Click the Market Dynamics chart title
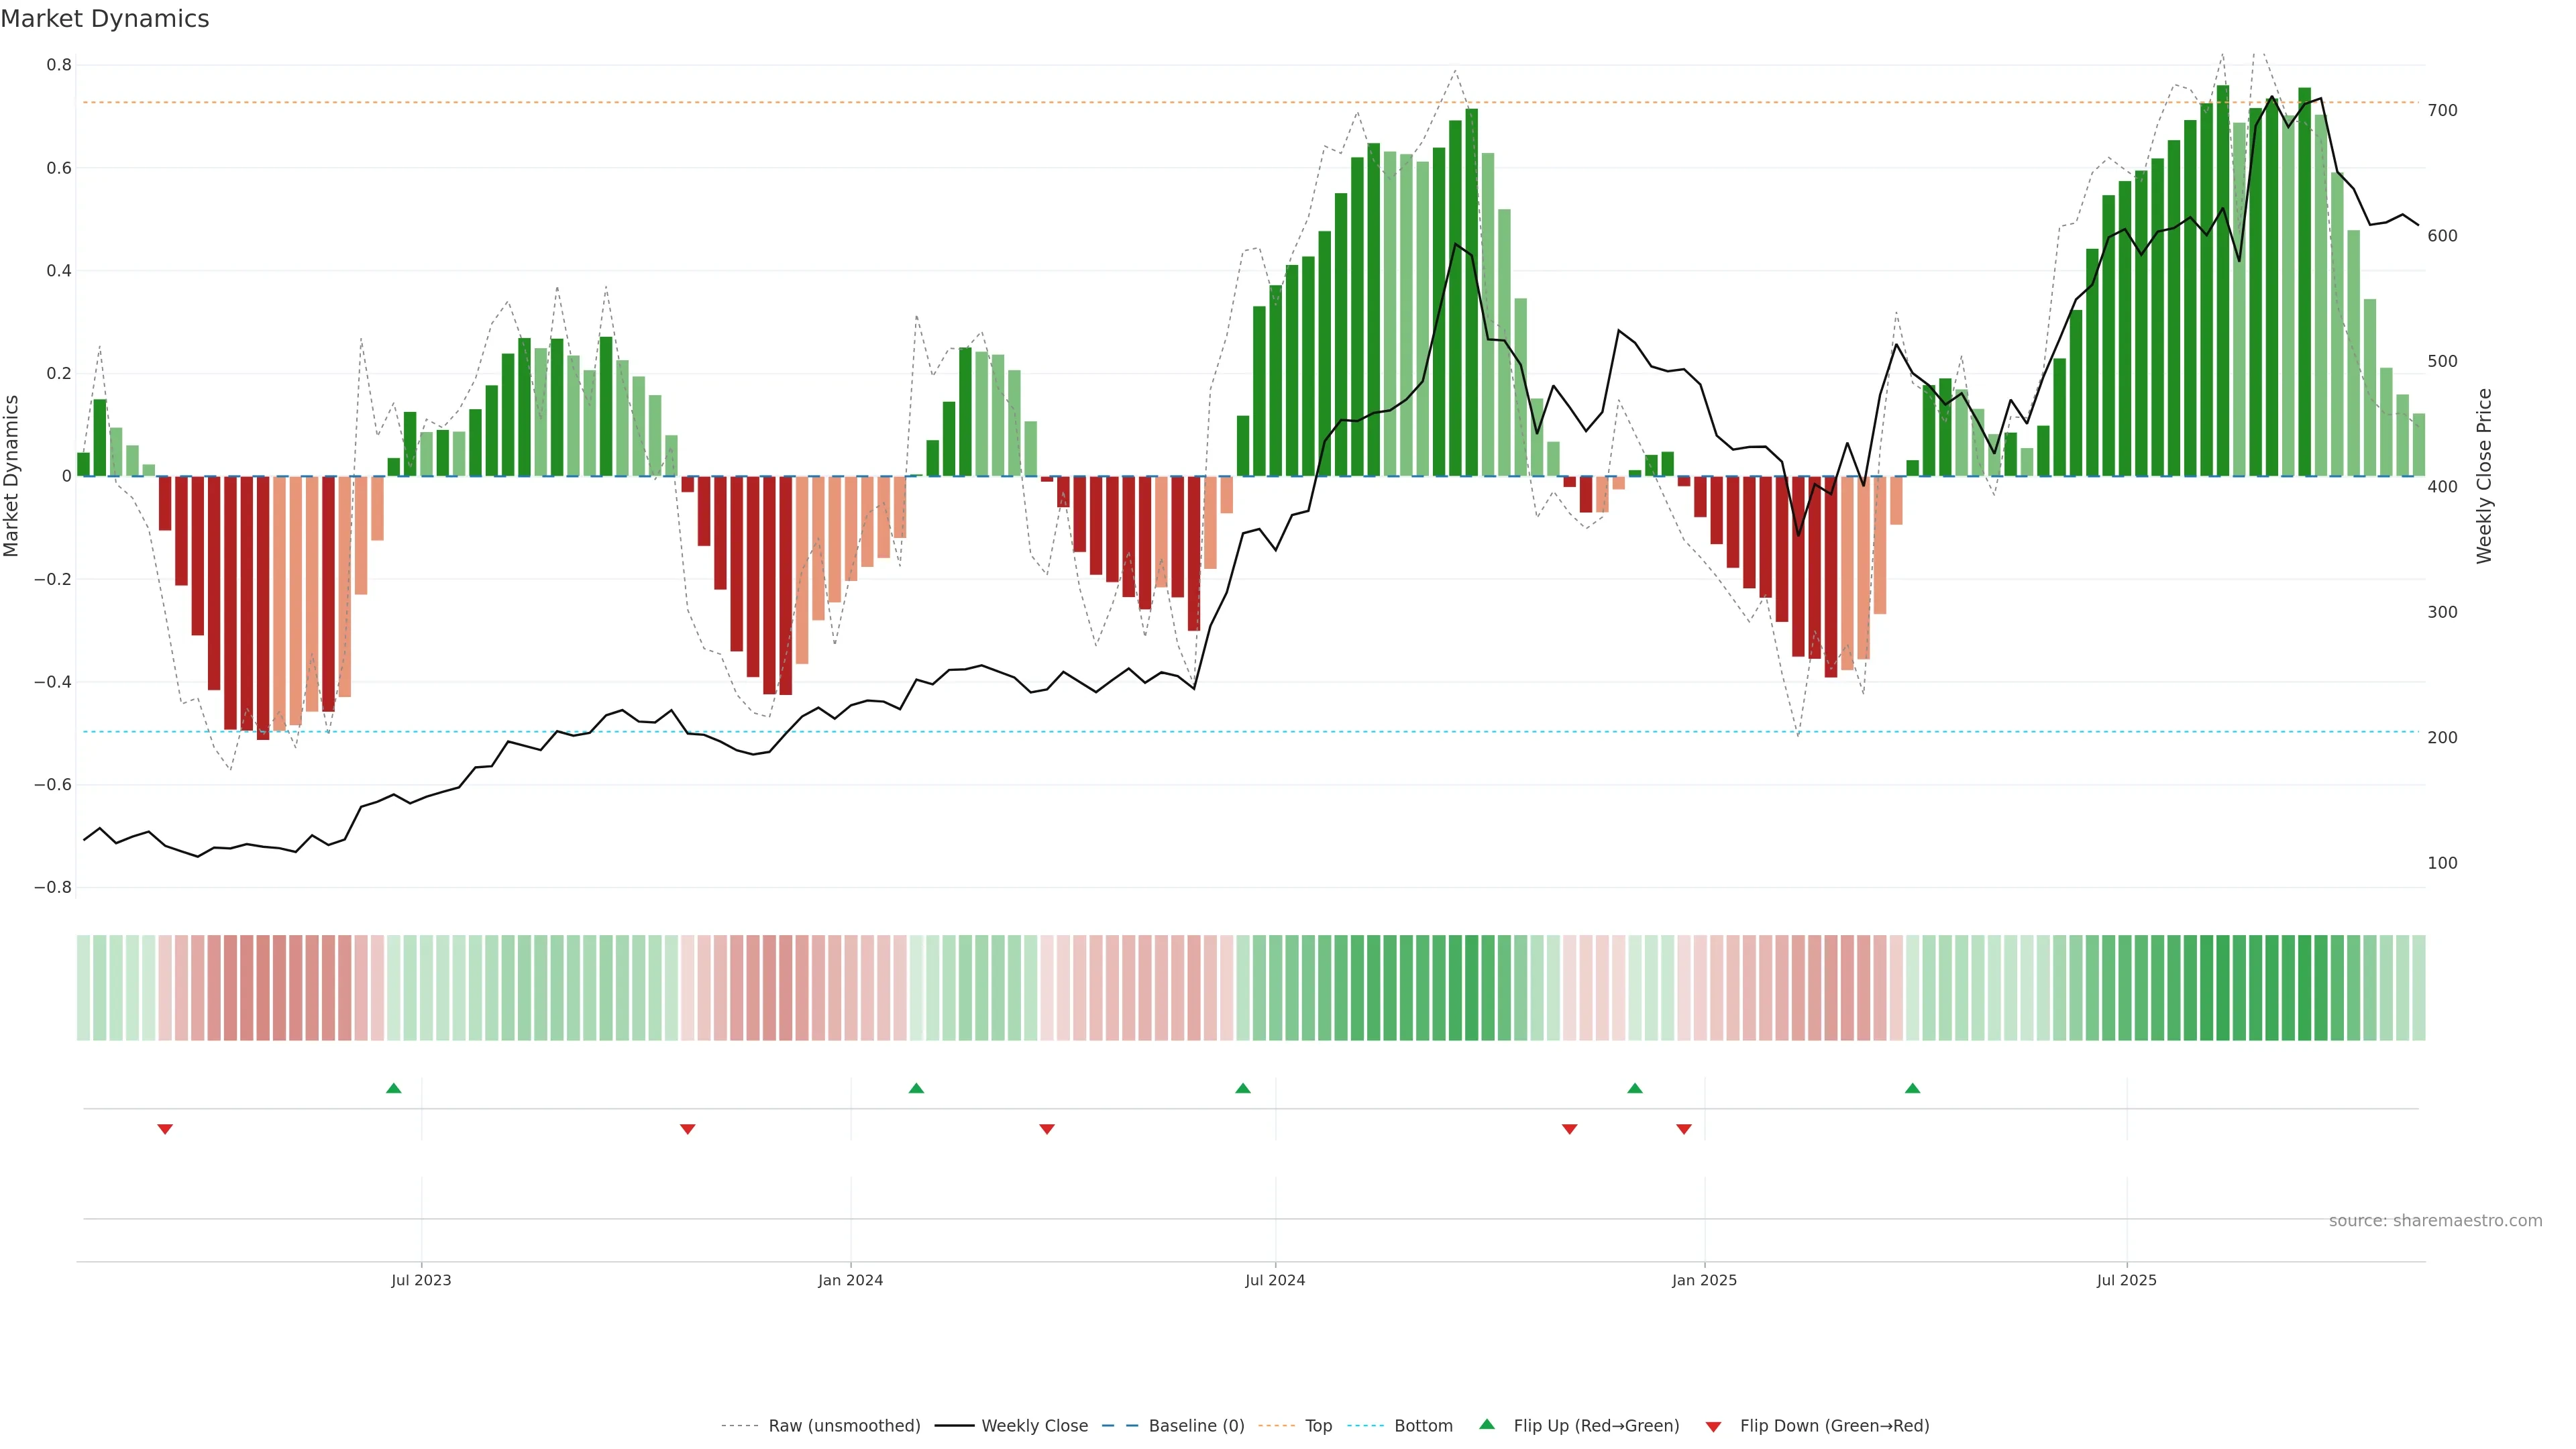The image size is (2576, 1449). pyautogui.click(x=105, y=19)
